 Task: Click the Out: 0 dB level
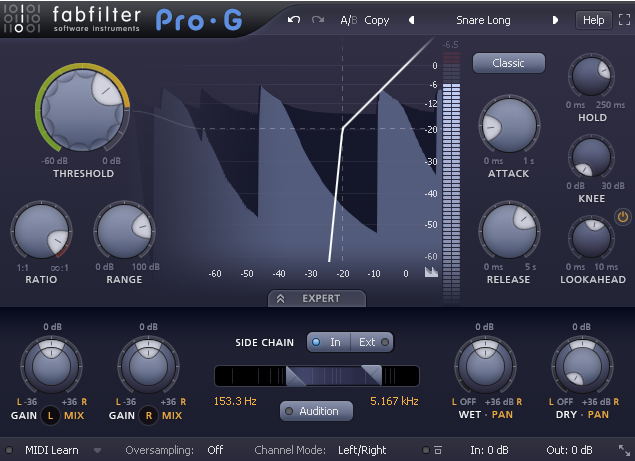569,450
